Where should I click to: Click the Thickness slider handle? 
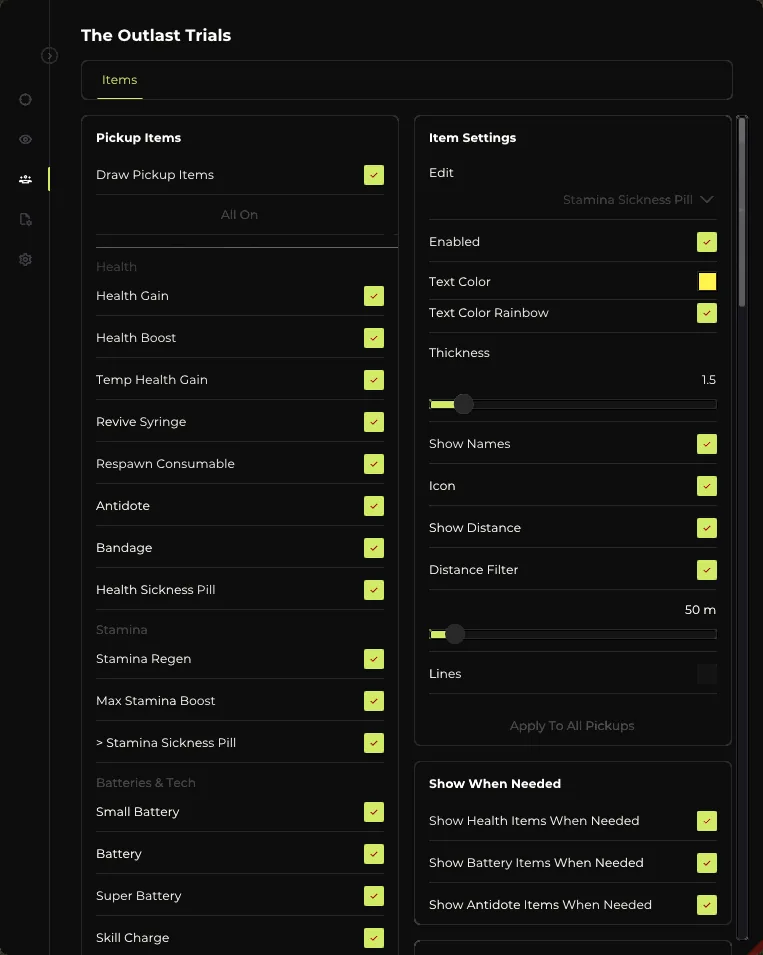[x=463, y=404]
